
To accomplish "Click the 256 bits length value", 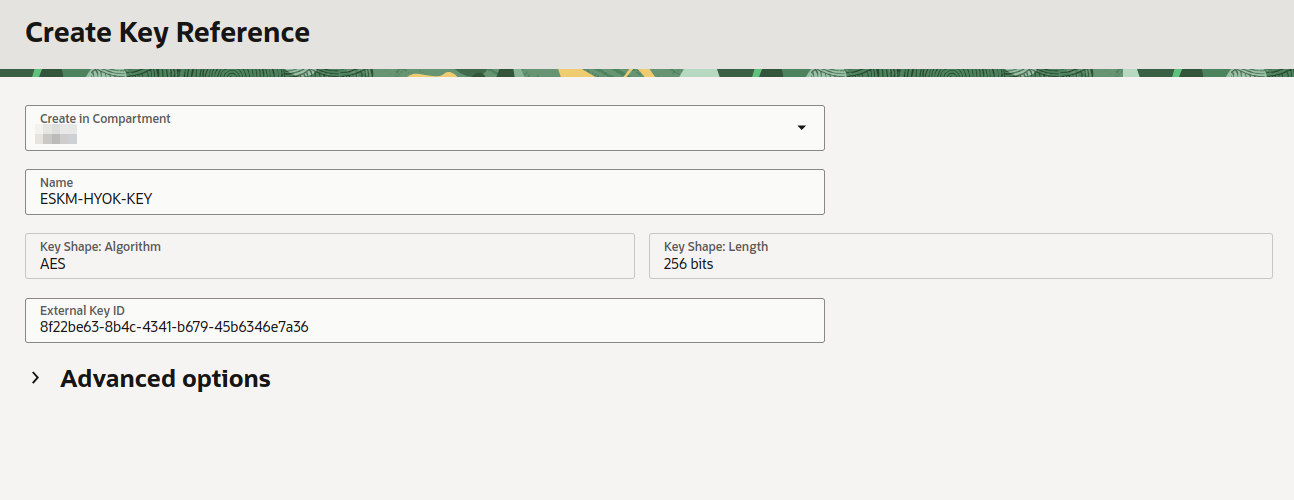I will click(x=689, y=265).
